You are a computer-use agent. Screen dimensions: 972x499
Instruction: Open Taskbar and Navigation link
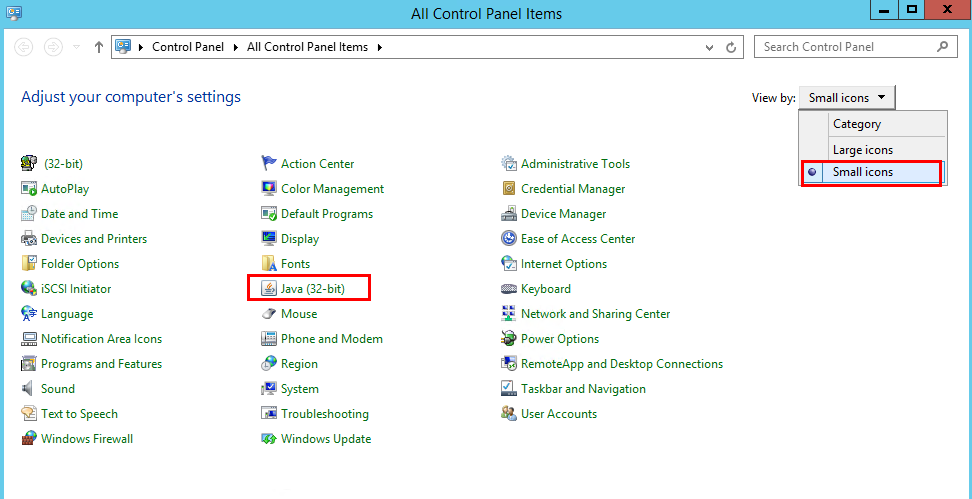pyautogui.click(x=583, y=389)
